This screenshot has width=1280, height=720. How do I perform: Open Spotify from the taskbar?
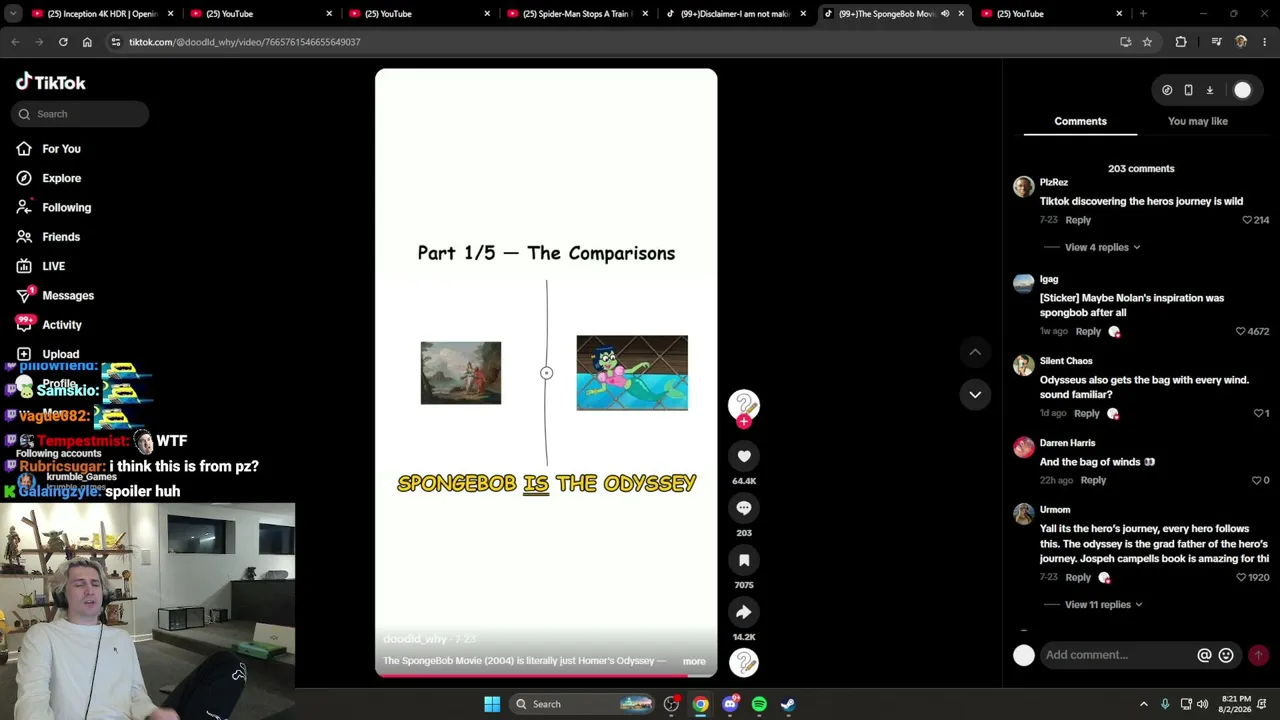(x=759, y=704)
